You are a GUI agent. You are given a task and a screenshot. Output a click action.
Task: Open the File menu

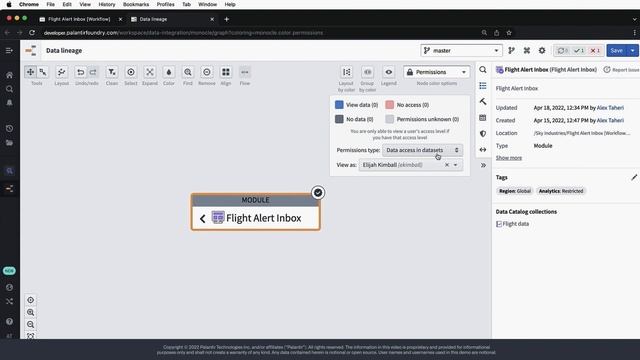coord(51,4)
